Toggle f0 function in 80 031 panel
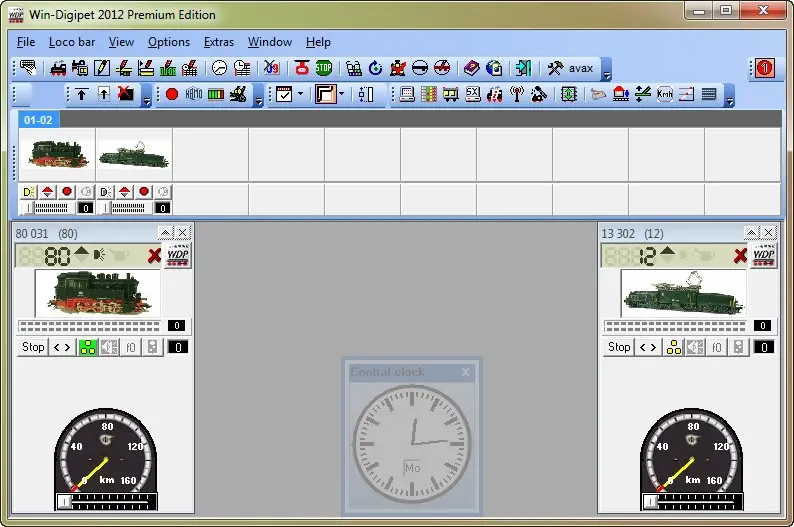Viewport: 794px width, 527px height. [x=131, y=347]
